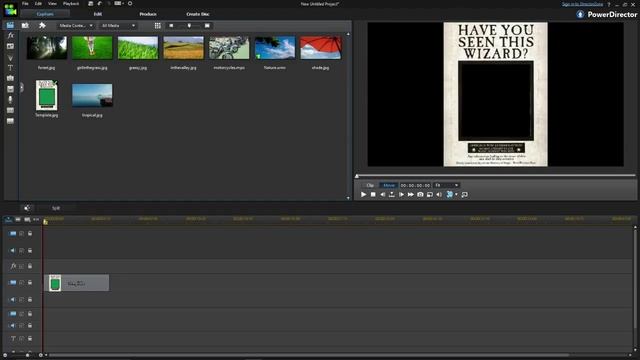Click the library thumbnail size slider
The image size is (640, 360).
point(189,25)
